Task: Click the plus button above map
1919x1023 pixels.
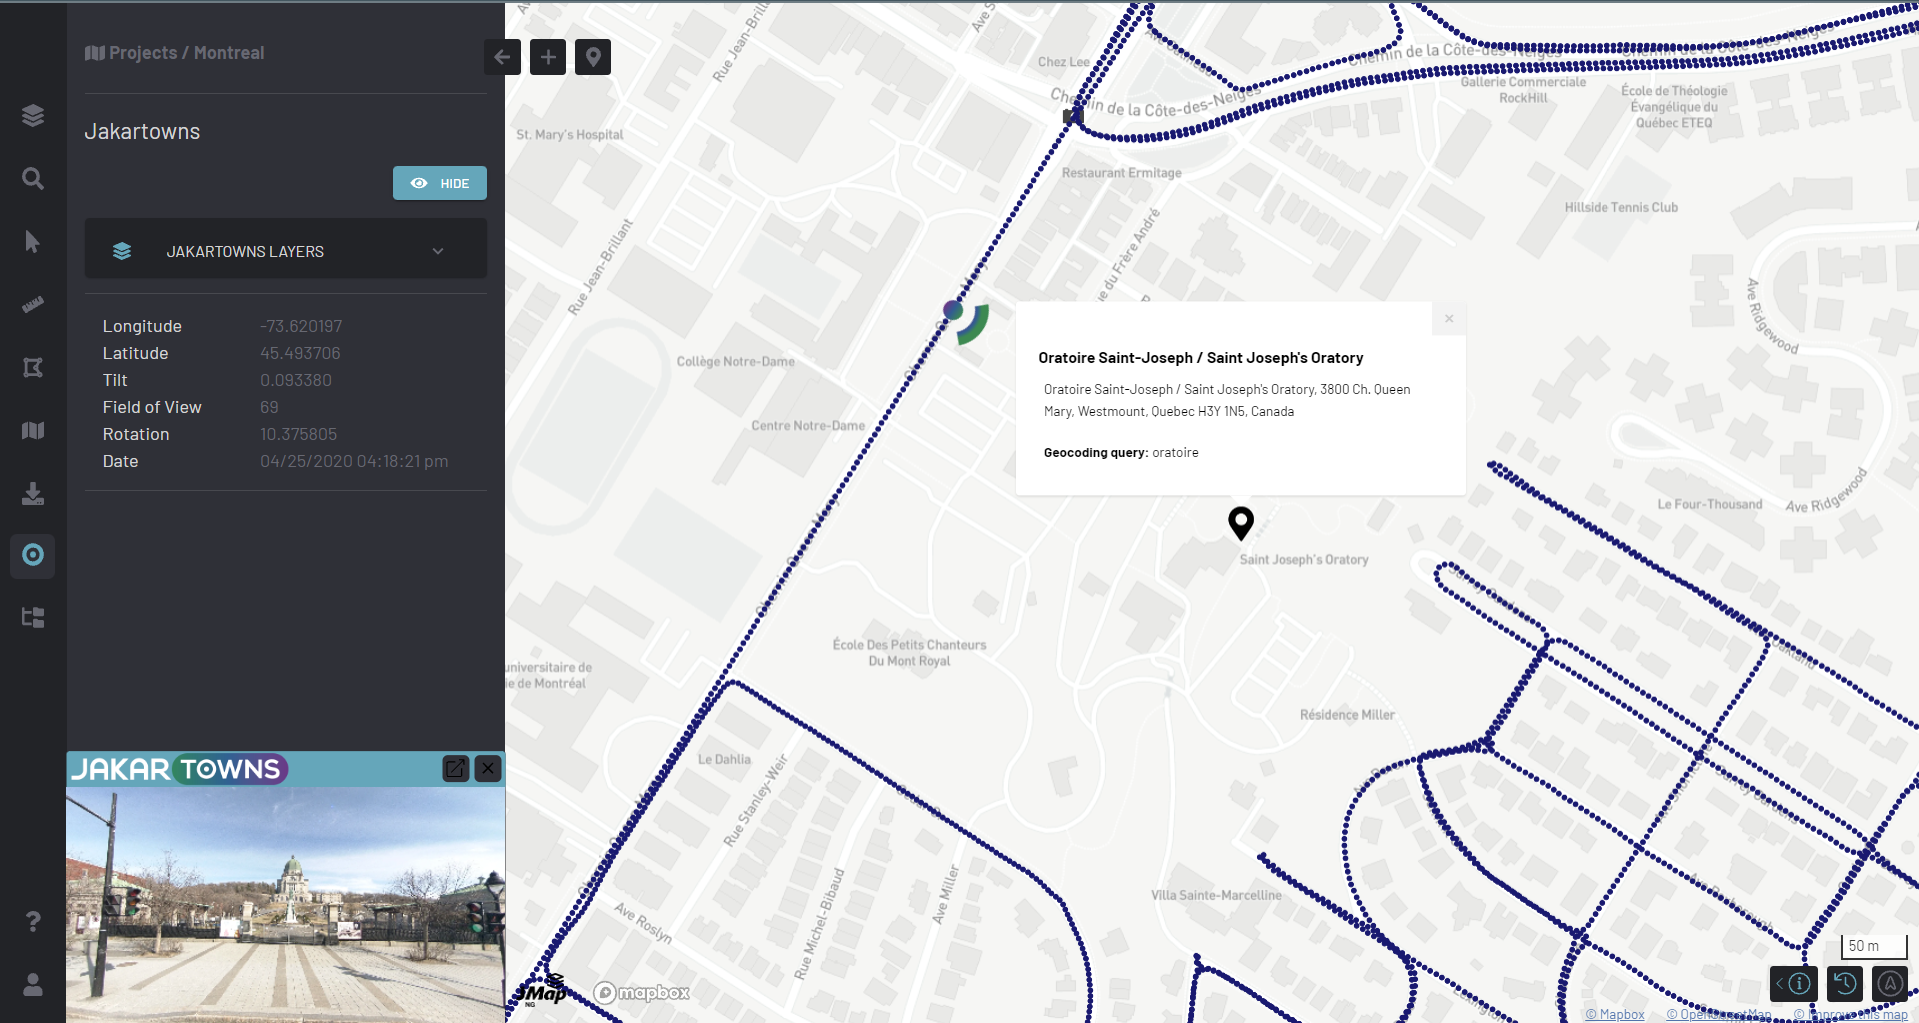Action: (x=548, y=57)
